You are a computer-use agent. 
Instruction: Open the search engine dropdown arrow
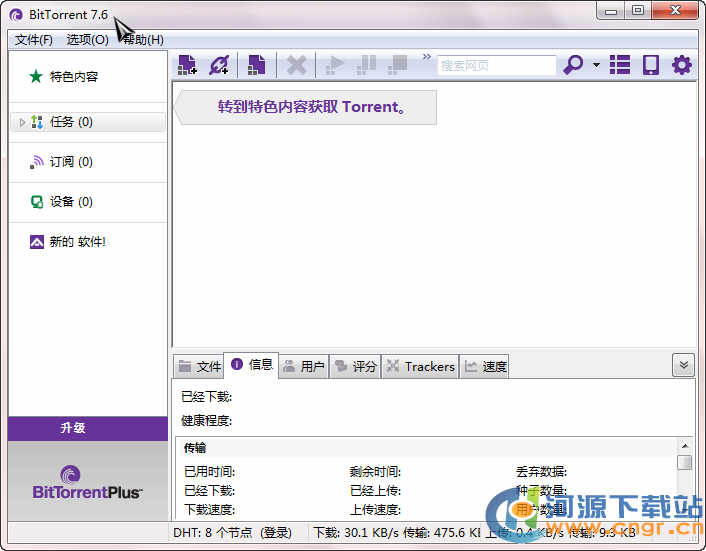click(596, 65)
